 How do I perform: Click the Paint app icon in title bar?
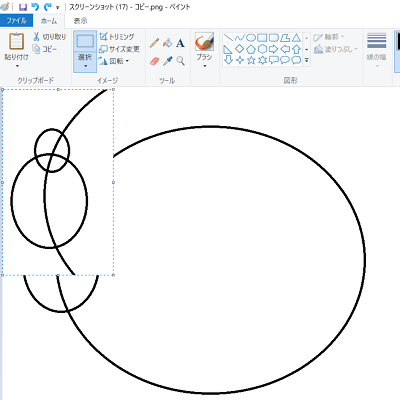point(4,7)
